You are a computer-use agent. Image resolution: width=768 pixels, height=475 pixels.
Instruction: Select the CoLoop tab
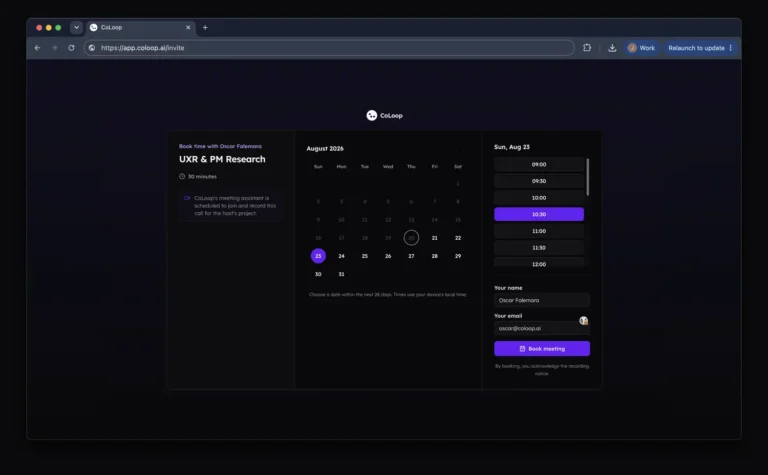click(x=141, y=27)
